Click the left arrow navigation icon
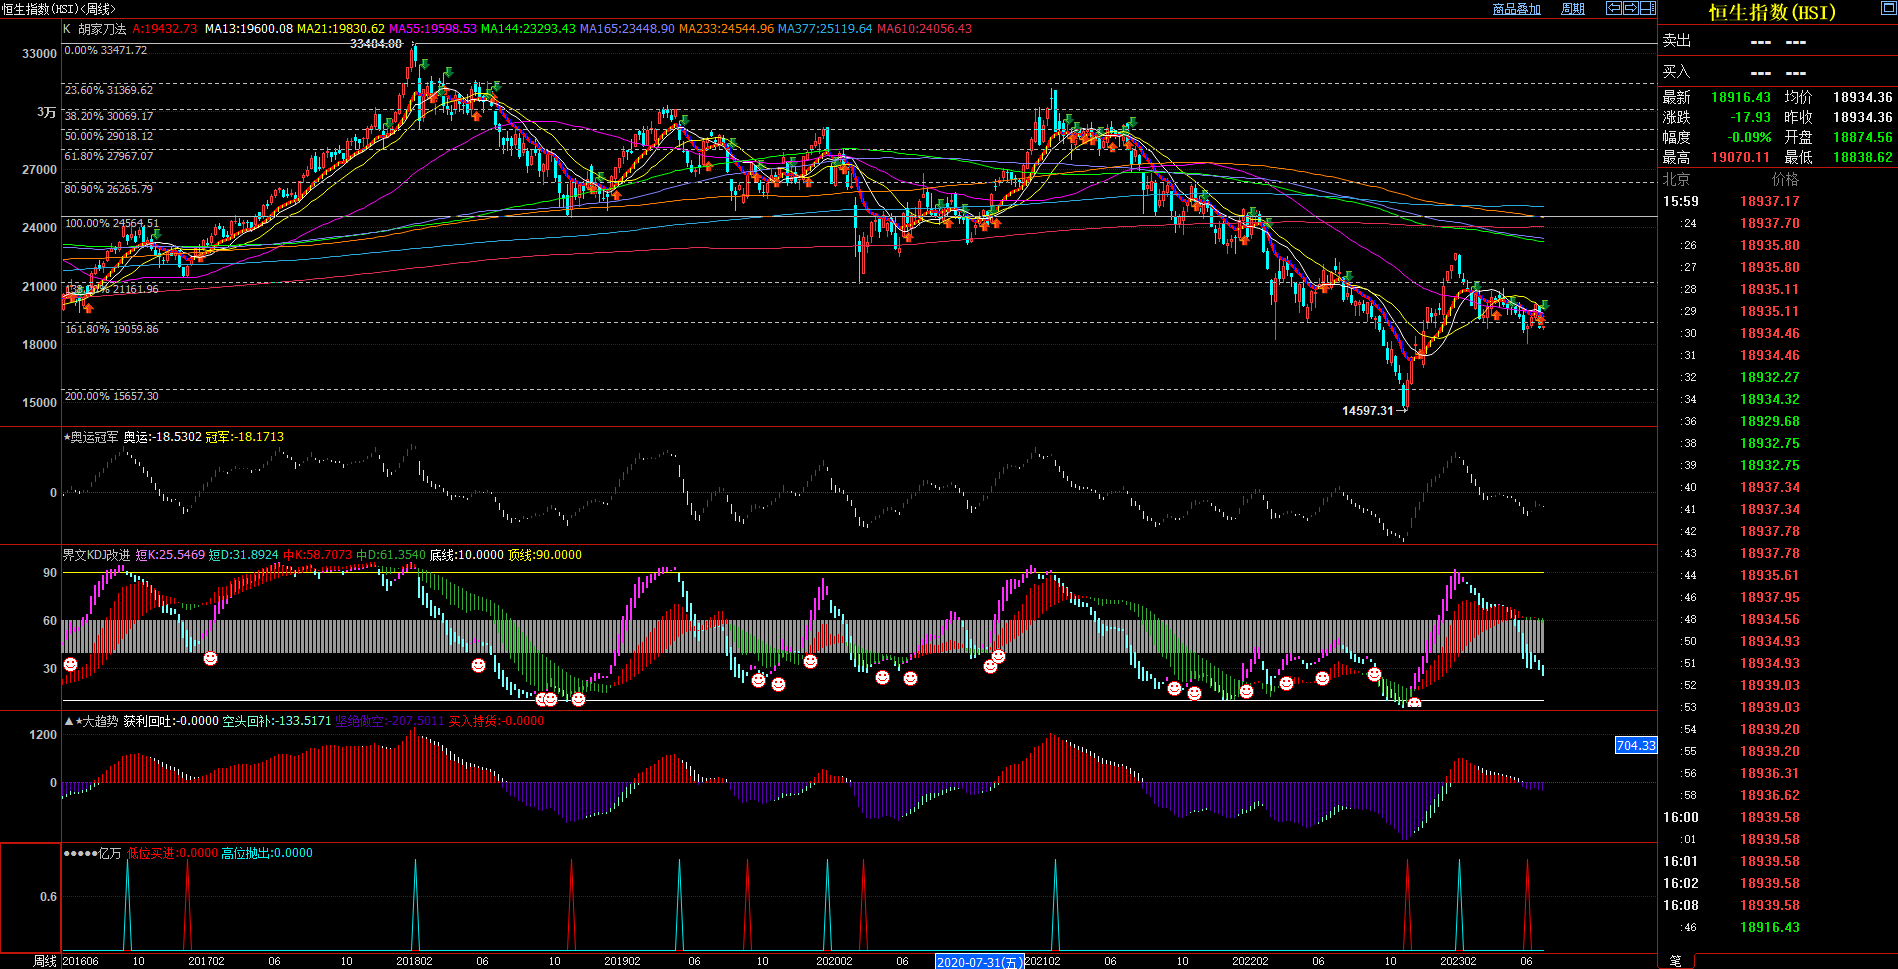The image size is (1898, 969). click(x=1613, y=8)
